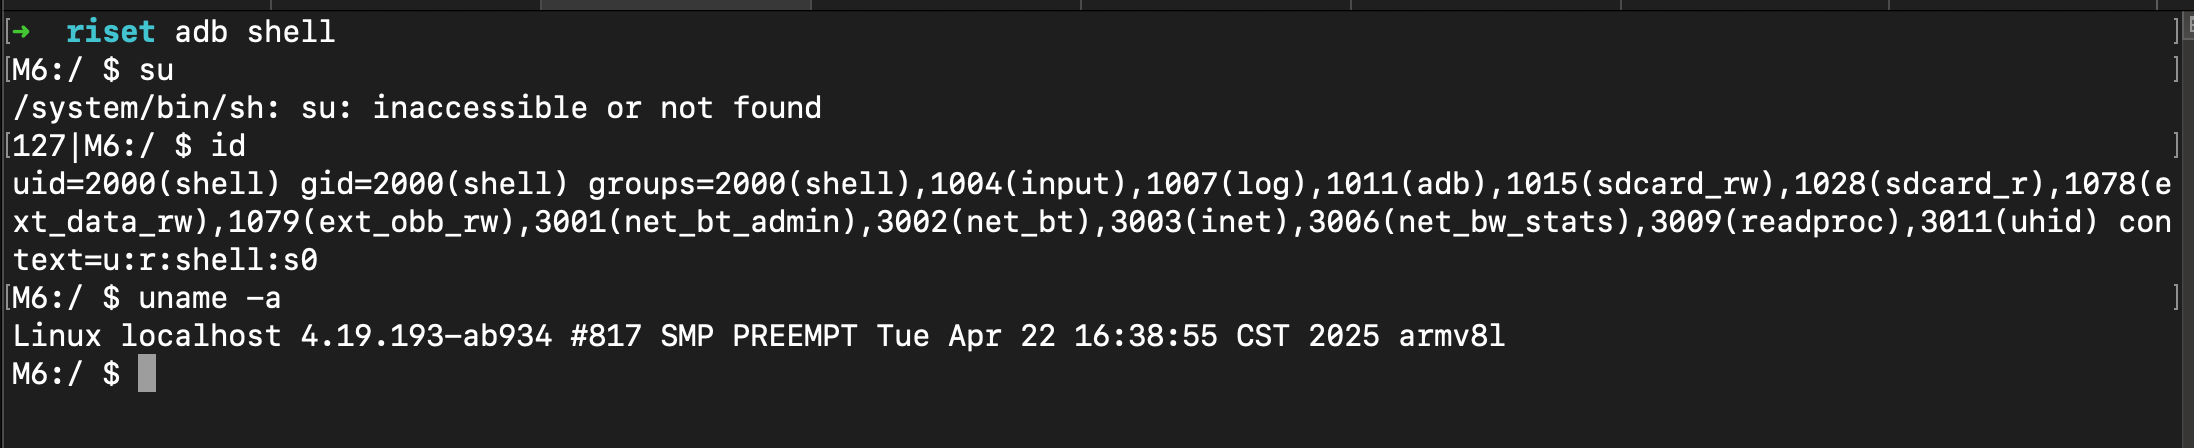This screenshot has width=2194, height=448.
Task: Click the "id" command text
Action: coord(228,146)
